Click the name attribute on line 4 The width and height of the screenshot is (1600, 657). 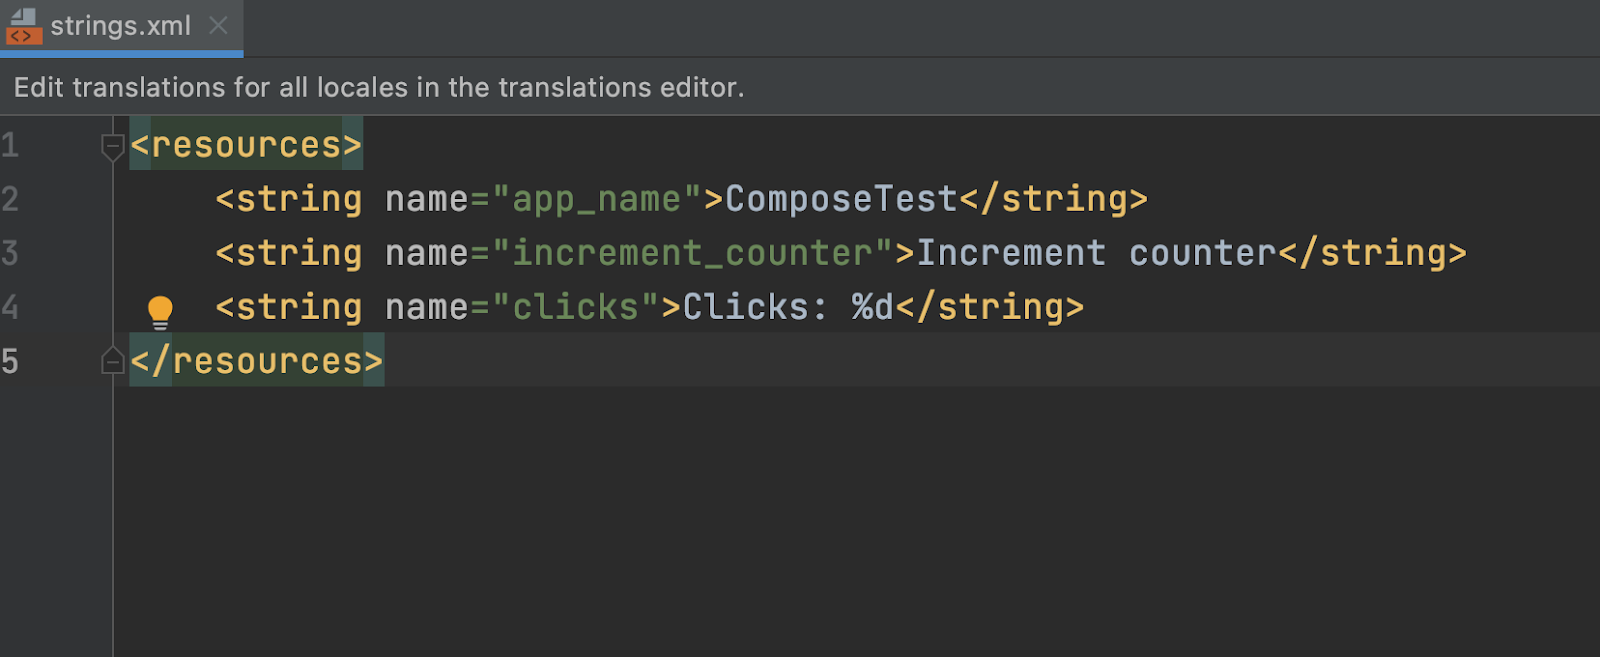coord(427,308)
